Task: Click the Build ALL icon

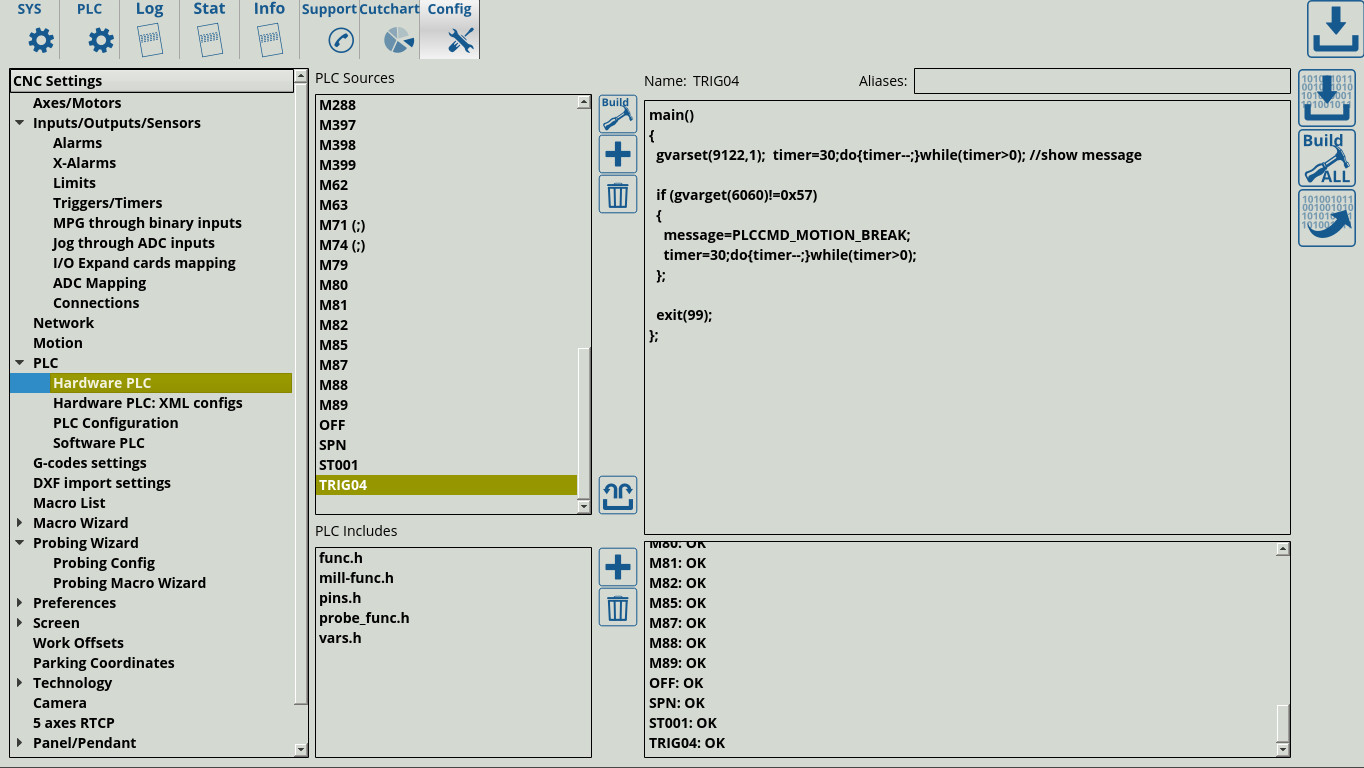Action: (x=1326, y=158)
